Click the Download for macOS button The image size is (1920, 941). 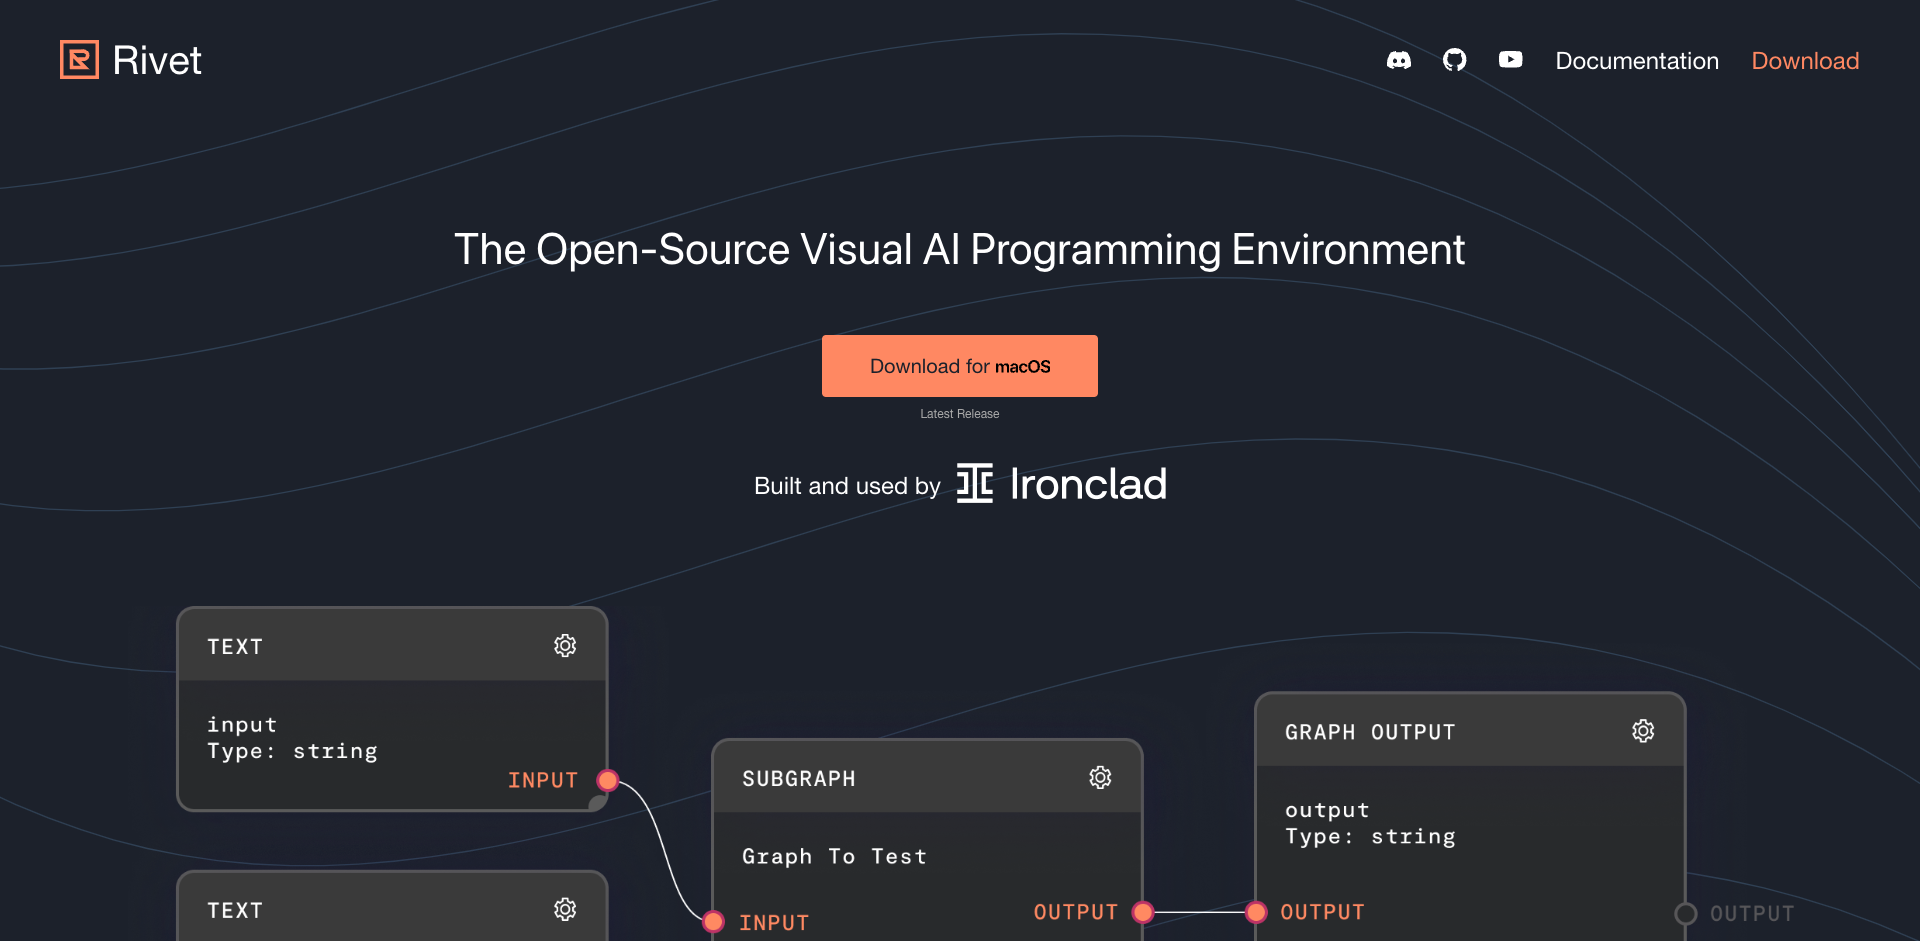coord(960,366)
